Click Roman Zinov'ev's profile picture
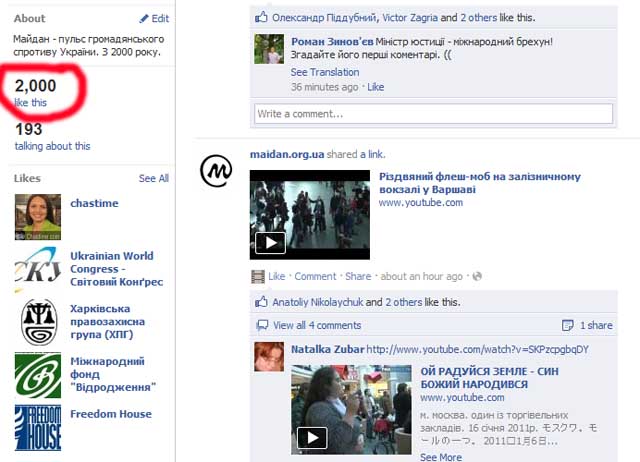Image resolution: width=640 pixels, height=462 pixels. (x=268, y=50)
